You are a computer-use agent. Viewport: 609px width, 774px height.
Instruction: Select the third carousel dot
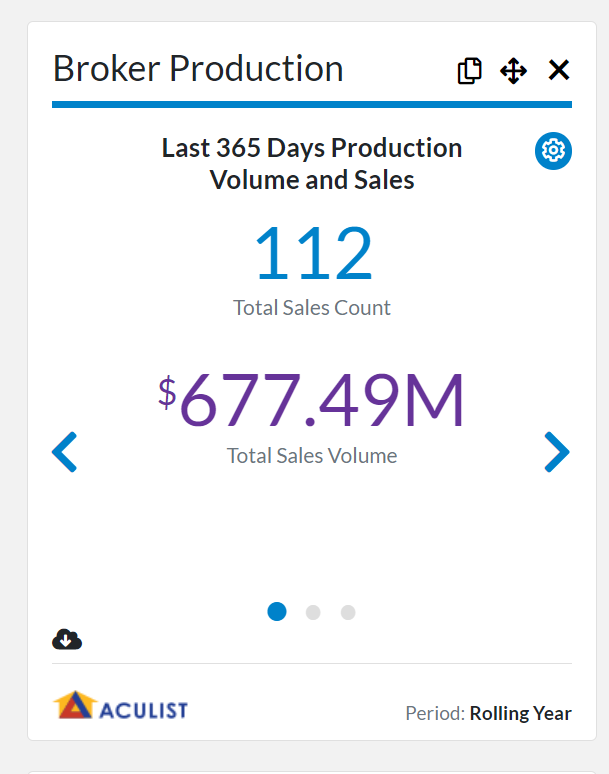pos(348,612)
